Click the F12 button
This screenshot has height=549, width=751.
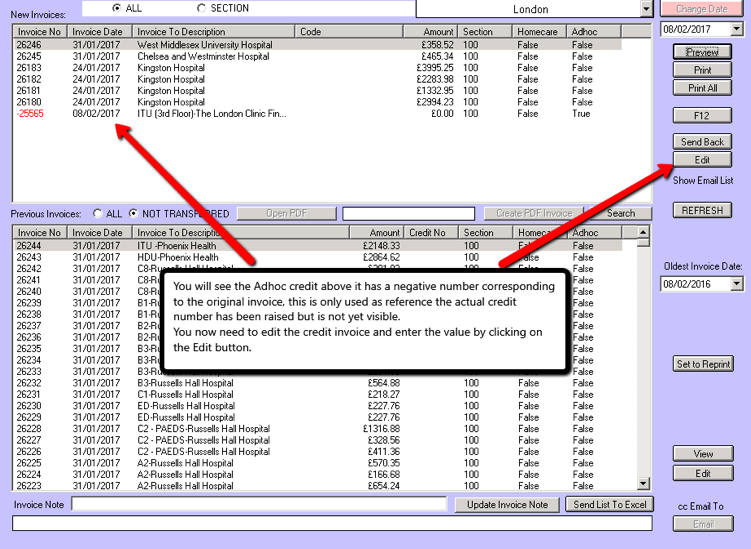[x=702, y=116]
